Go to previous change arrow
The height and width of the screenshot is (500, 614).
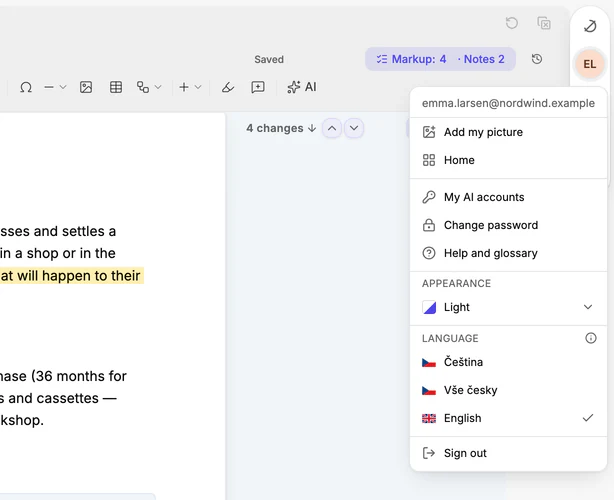[332, 128]
